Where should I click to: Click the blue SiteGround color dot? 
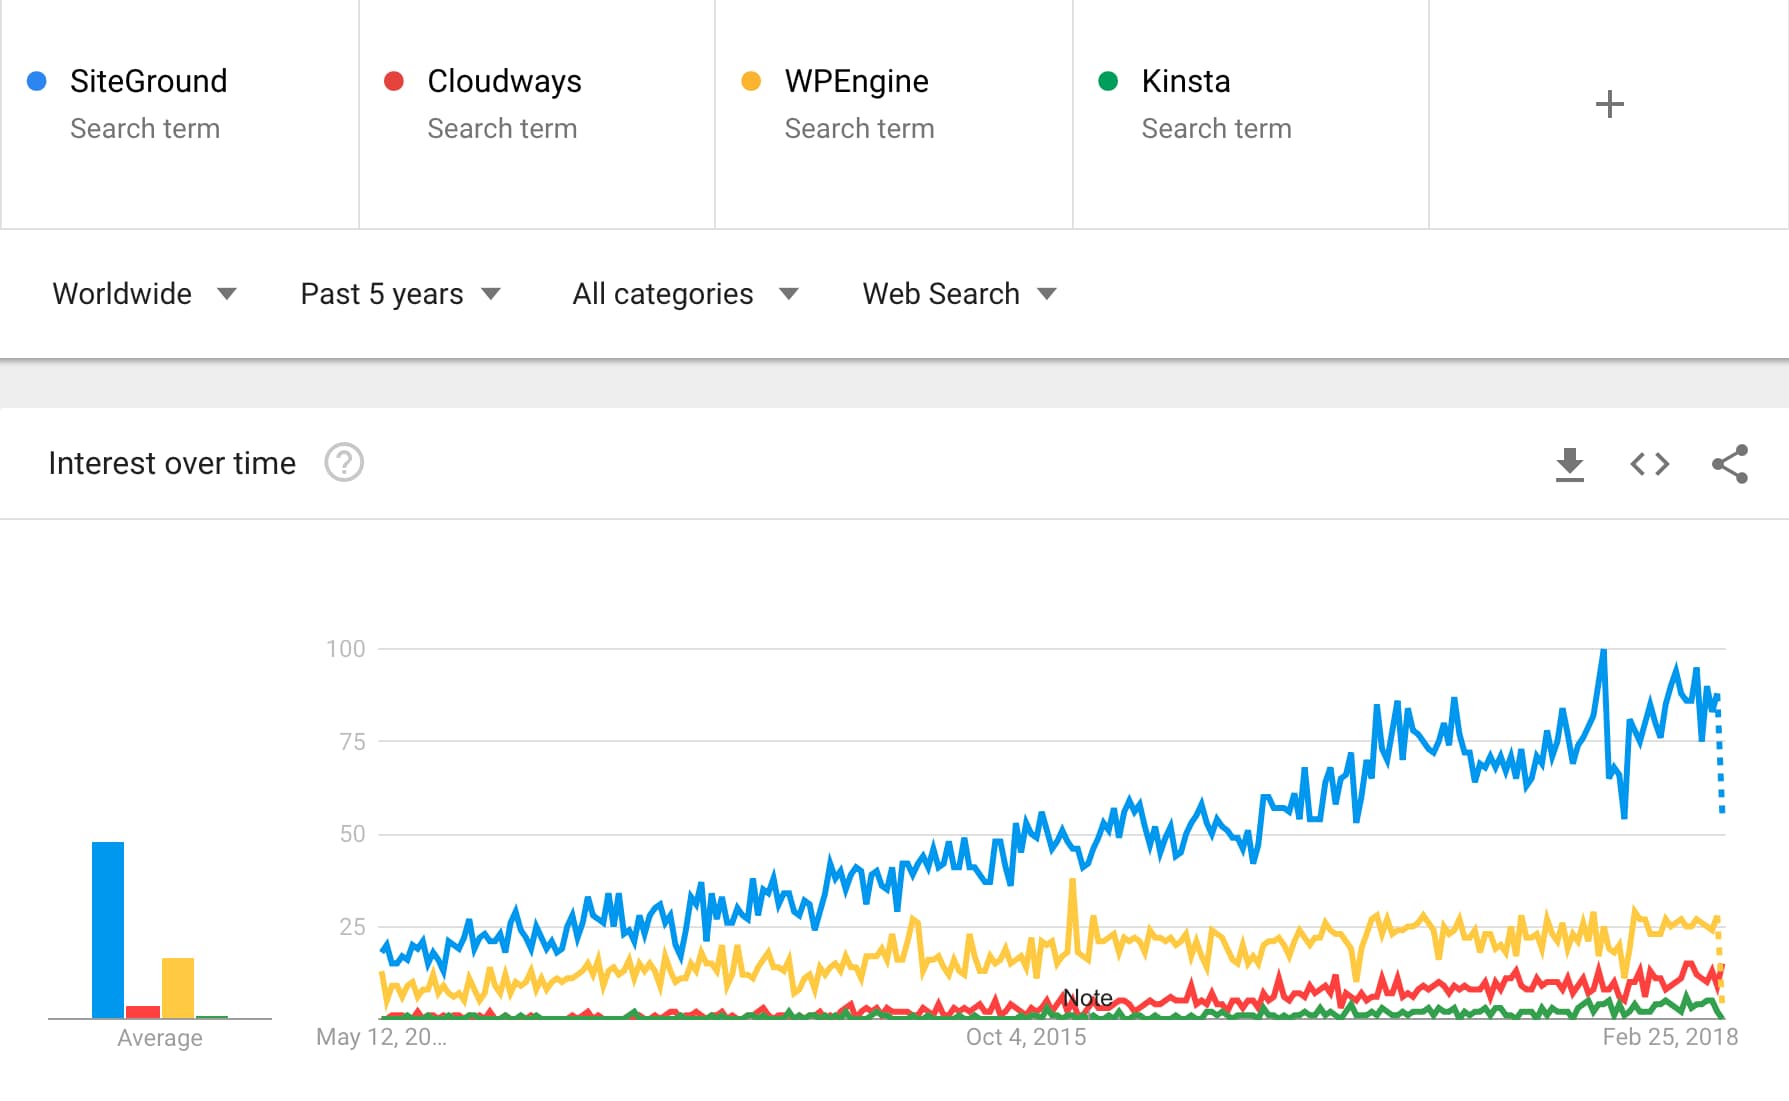(x=37, y=80)
